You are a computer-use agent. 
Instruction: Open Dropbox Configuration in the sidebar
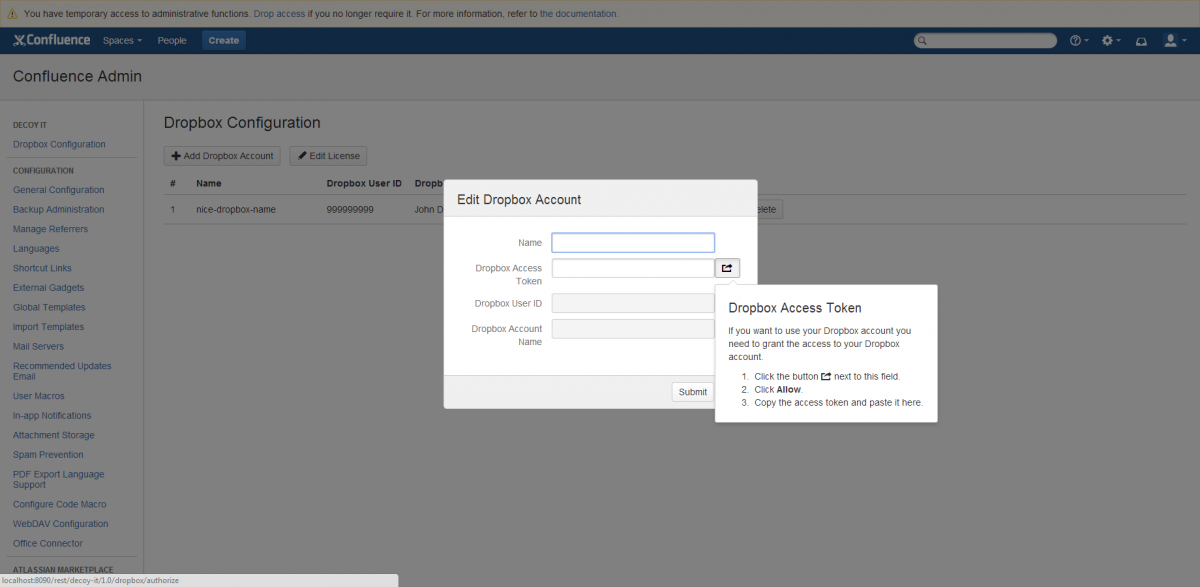[x=59, y=144]
